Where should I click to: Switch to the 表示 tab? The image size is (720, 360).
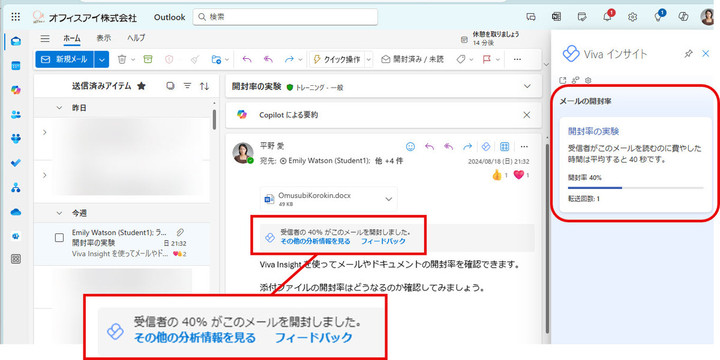click(x=103, y=38)
